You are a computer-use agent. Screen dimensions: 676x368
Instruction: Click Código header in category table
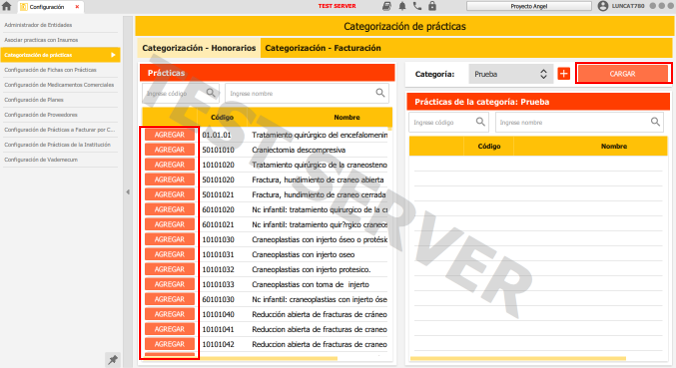pos(489,146)
